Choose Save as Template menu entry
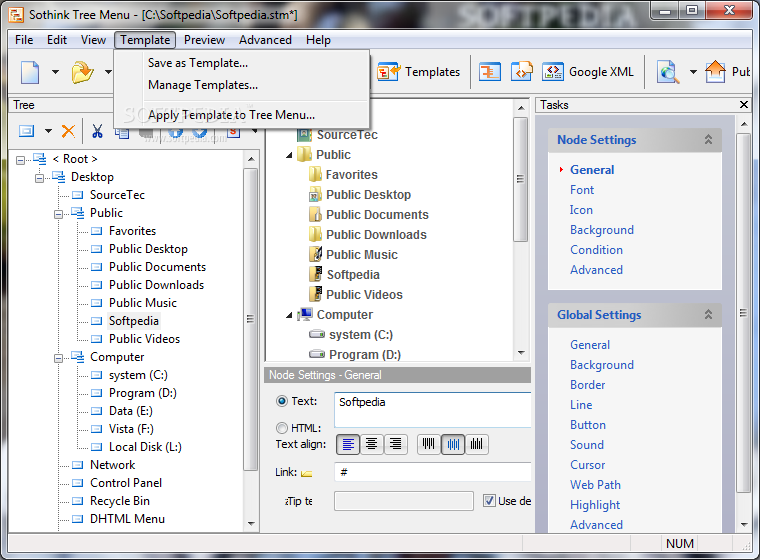Viewport: 760px width, 560px height. click(198, 63)
